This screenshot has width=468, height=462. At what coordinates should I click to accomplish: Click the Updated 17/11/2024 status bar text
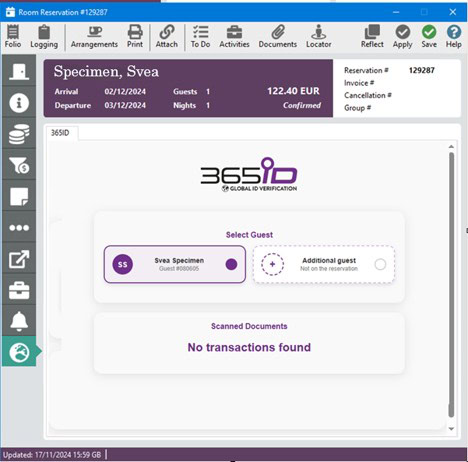(52, 455)
